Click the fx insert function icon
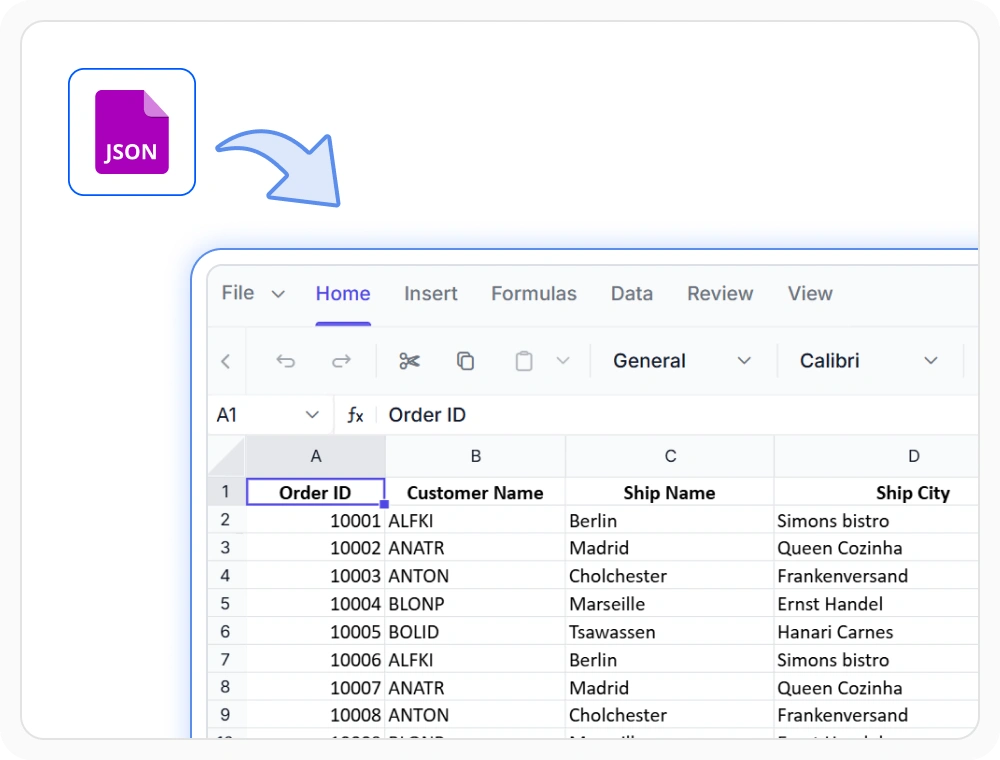Image resolution: width=1000 pixels, height=760 pixels. tap(355, 415)
